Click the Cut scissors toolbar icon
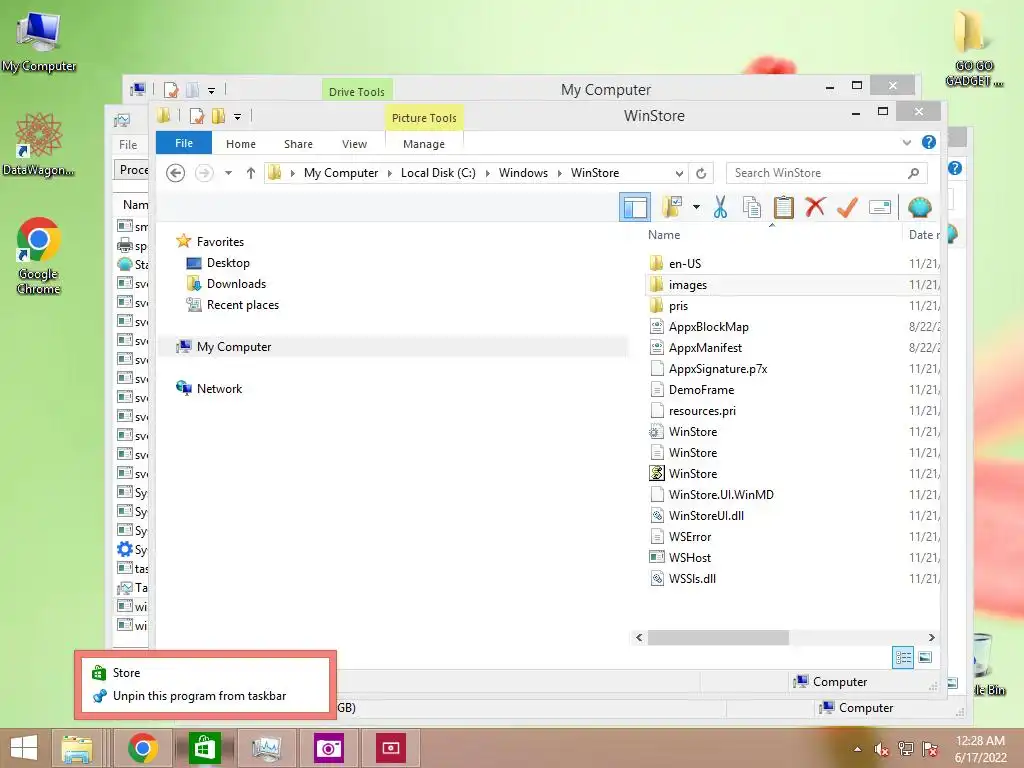Viewport: 1024px width, 768px height. (x=720, y=208)
